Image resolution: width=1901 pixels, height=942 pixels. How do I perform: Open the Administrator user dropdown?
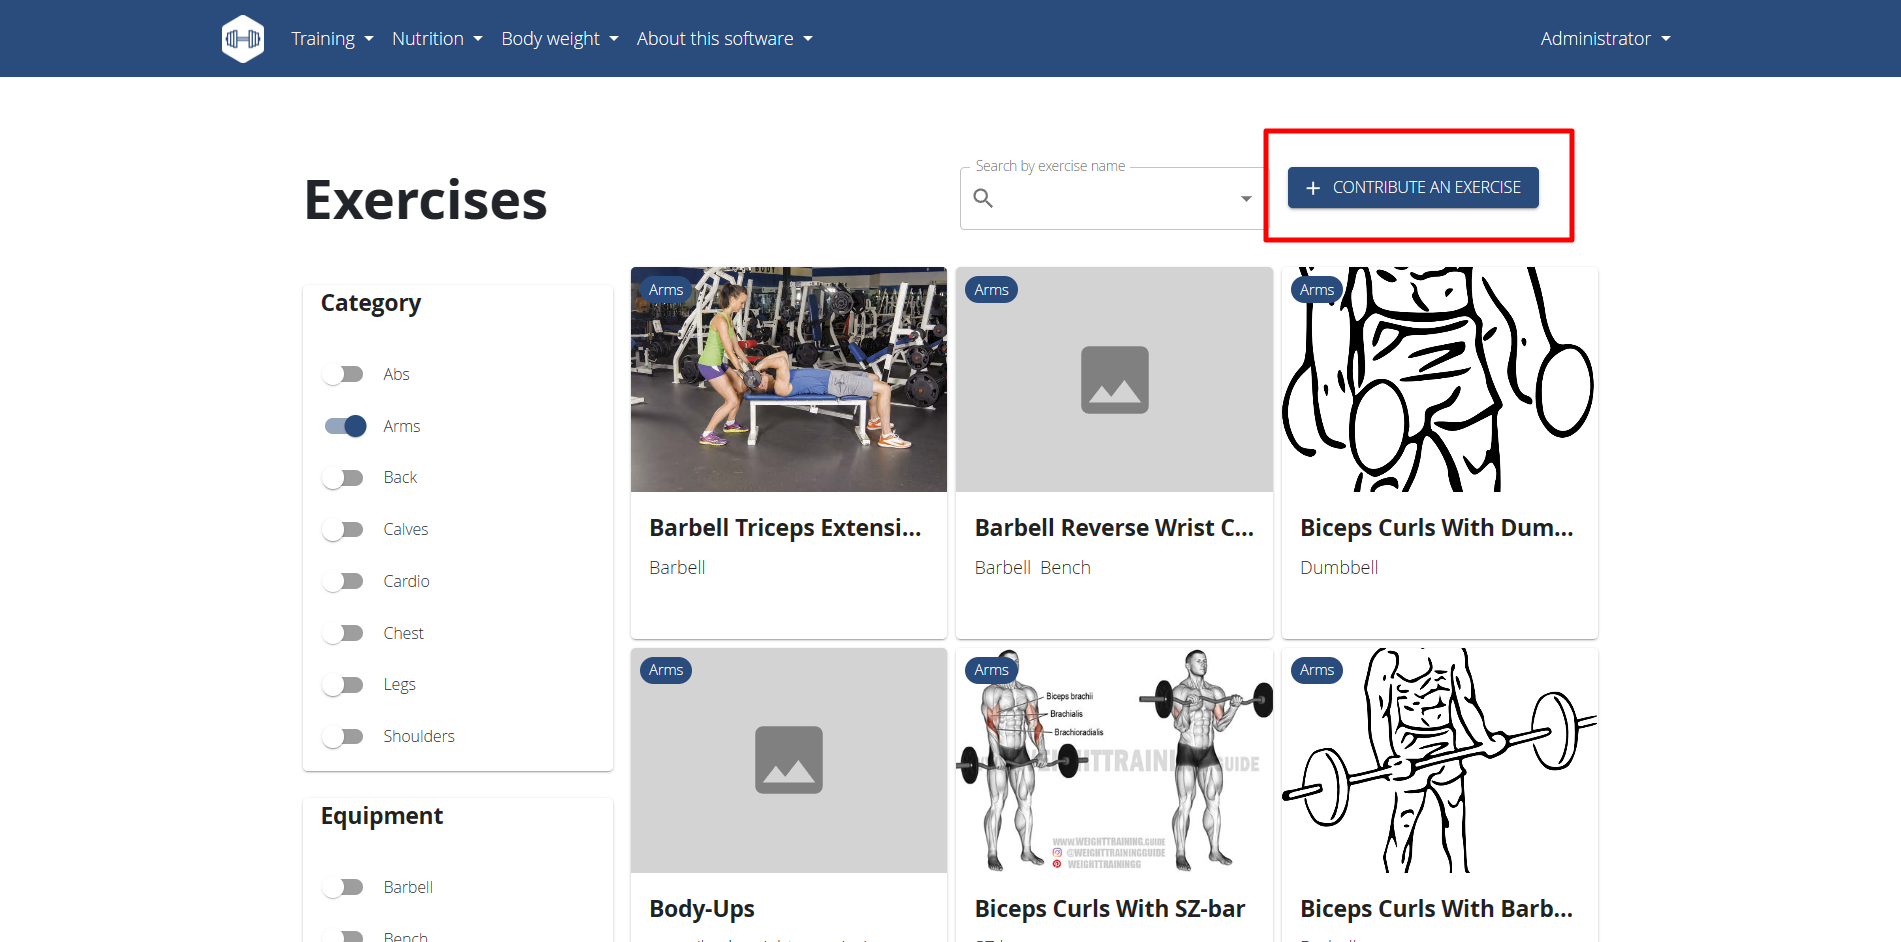click(1604, 39)
